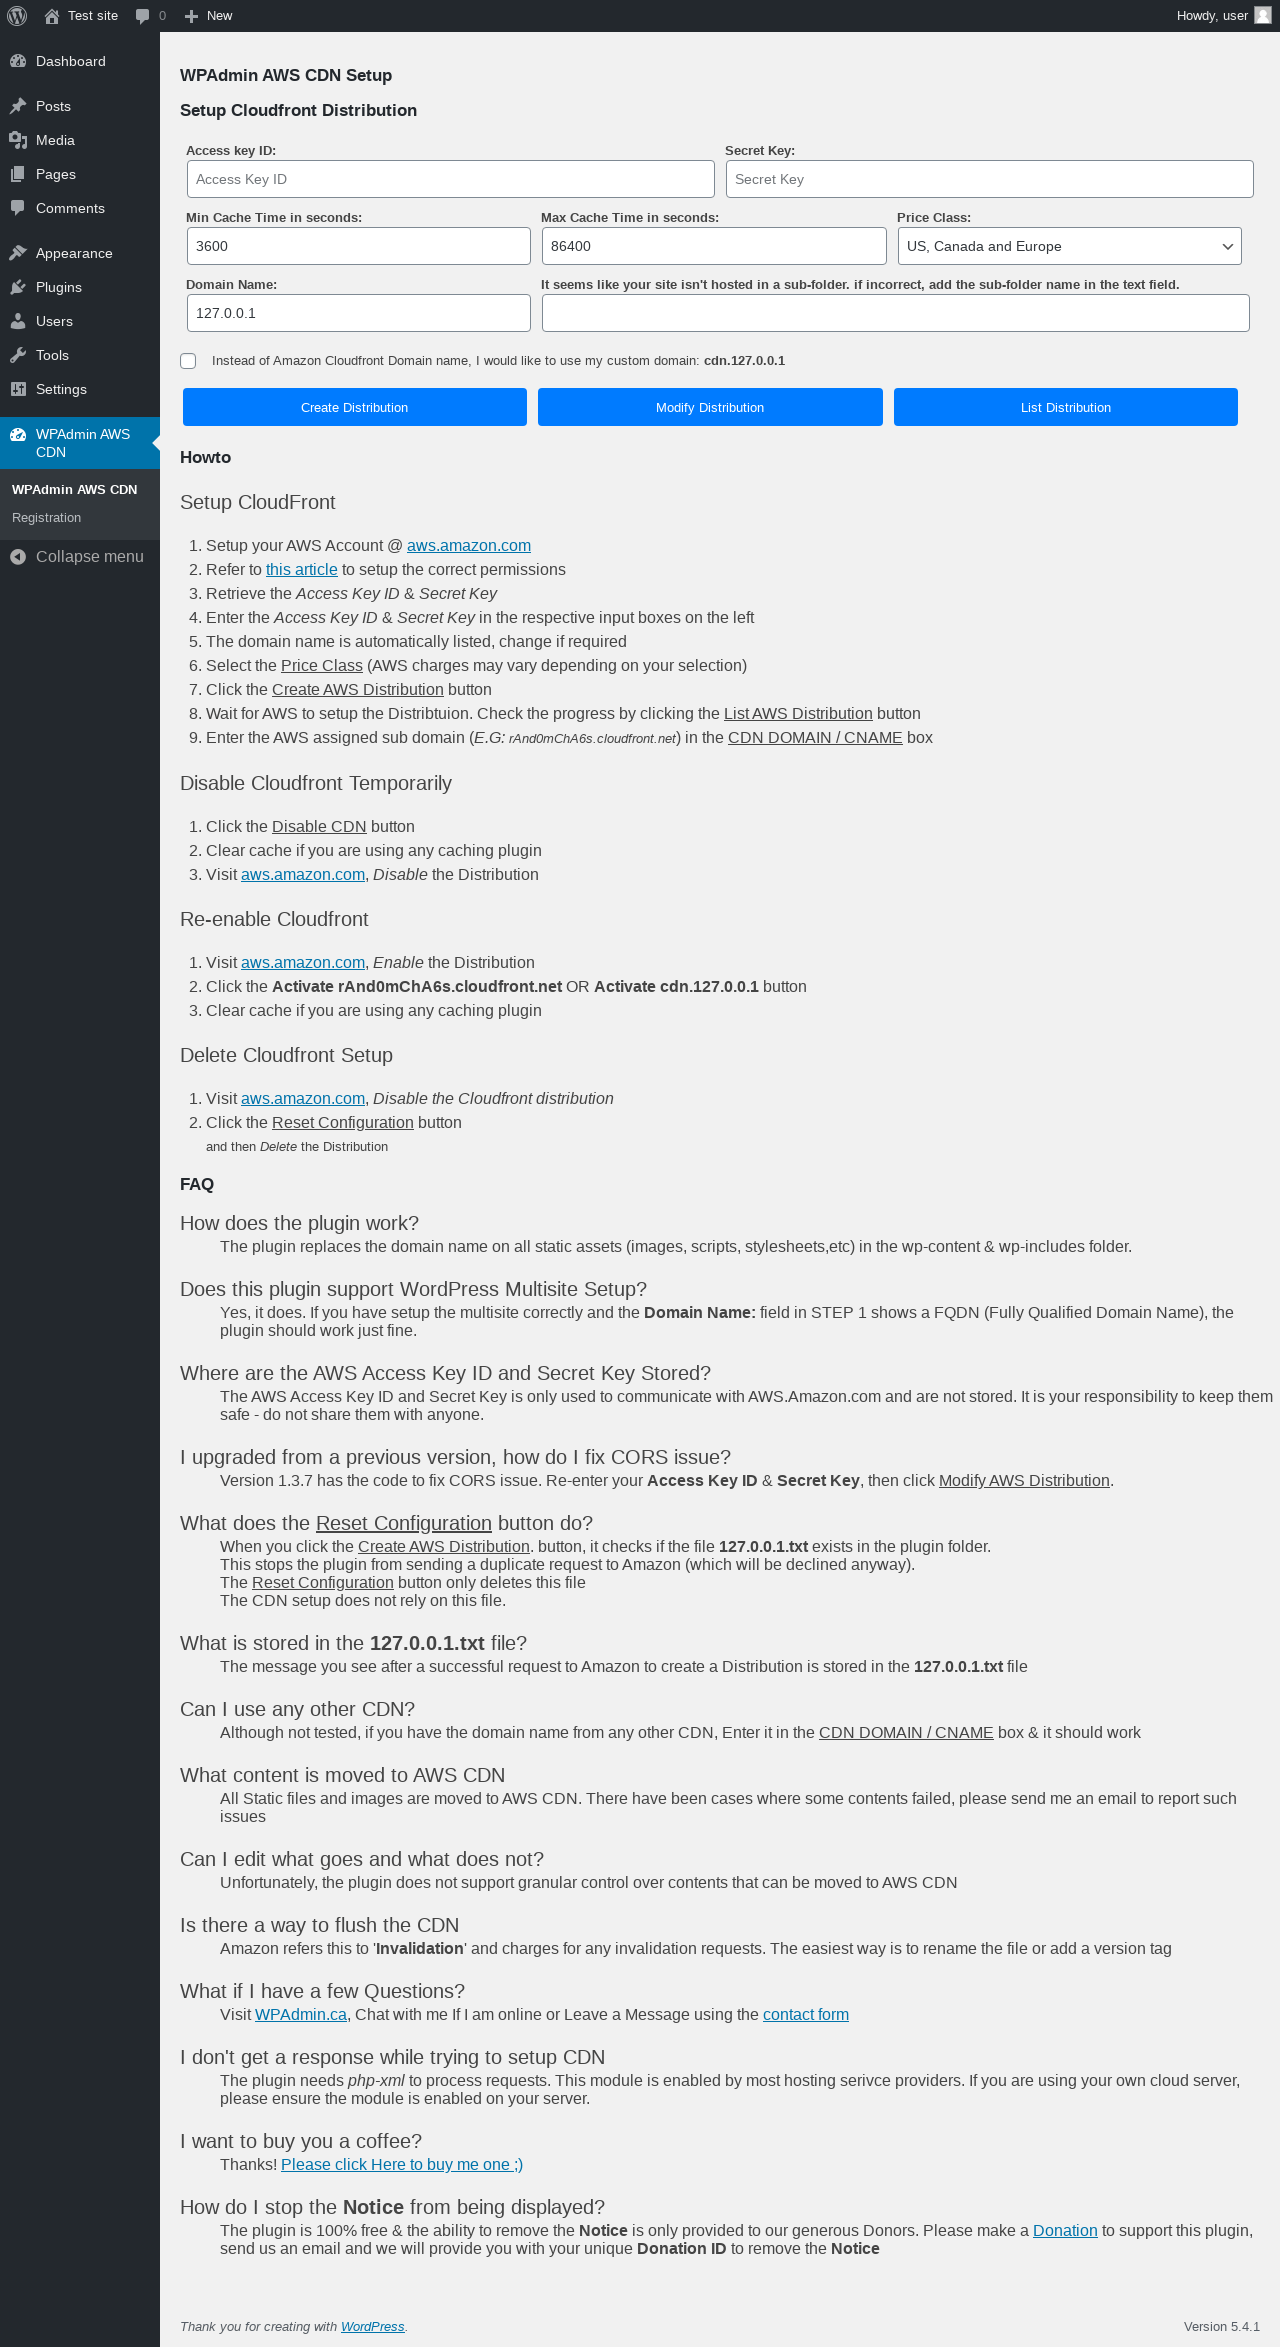Open the contact form link
Image resolution: width=1280 pixels, height=2347 pixels.
pos(806,2014)
